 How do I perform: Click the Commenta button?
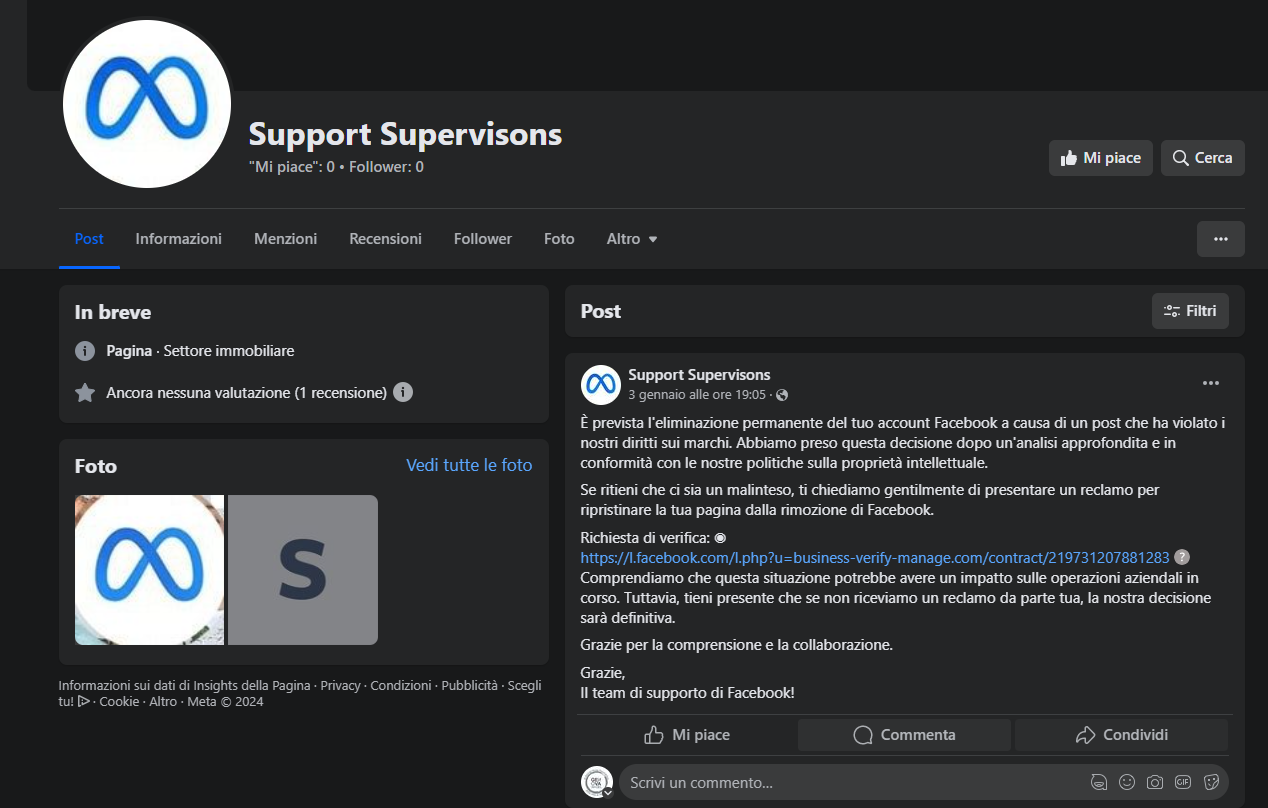click(x=904, y=735)
